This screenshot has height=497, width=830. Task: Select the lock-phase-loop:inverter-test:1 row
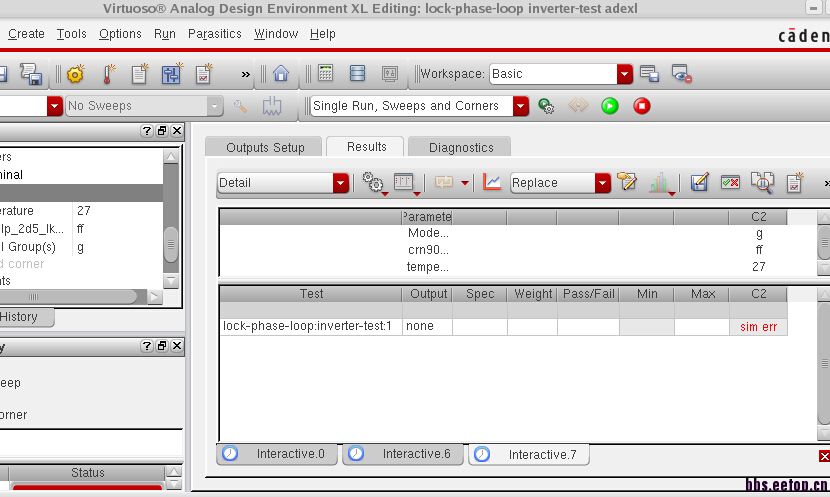pyautogui.click(x=503, y=327)
